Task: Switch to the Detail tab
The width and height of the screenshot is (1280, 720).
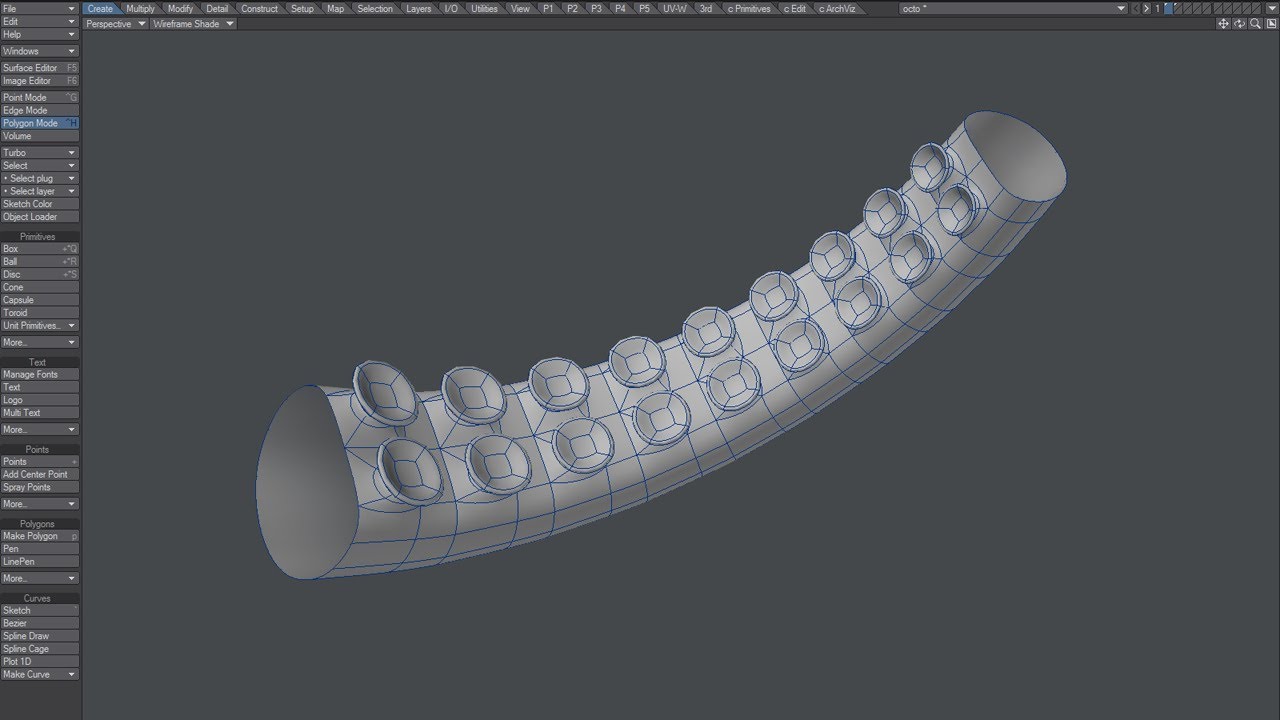Action: click(x=217, y=9)
